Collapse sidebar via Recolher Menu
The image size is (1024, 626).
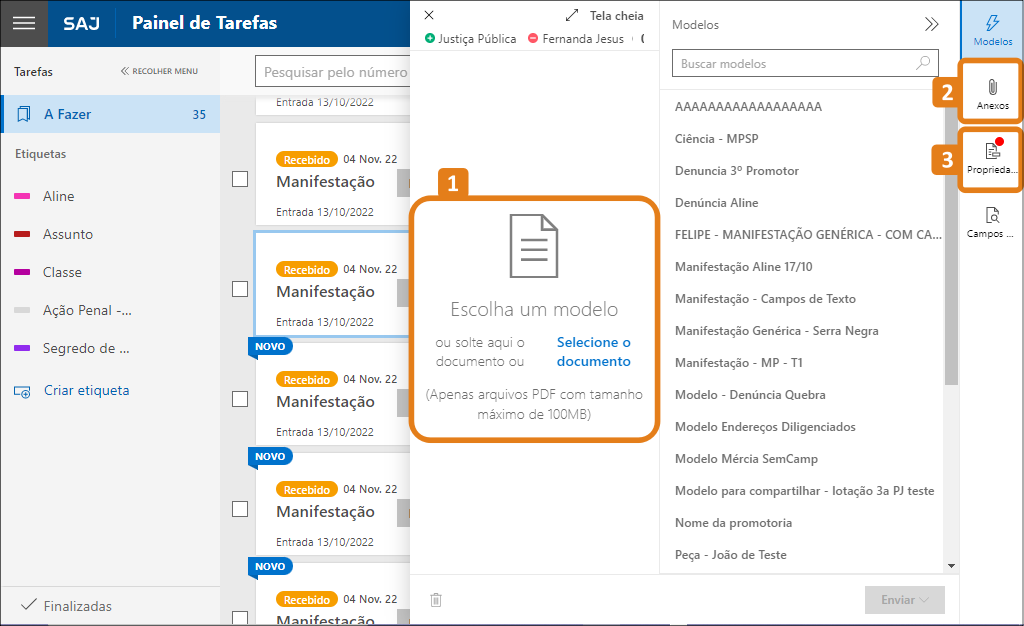159,72
